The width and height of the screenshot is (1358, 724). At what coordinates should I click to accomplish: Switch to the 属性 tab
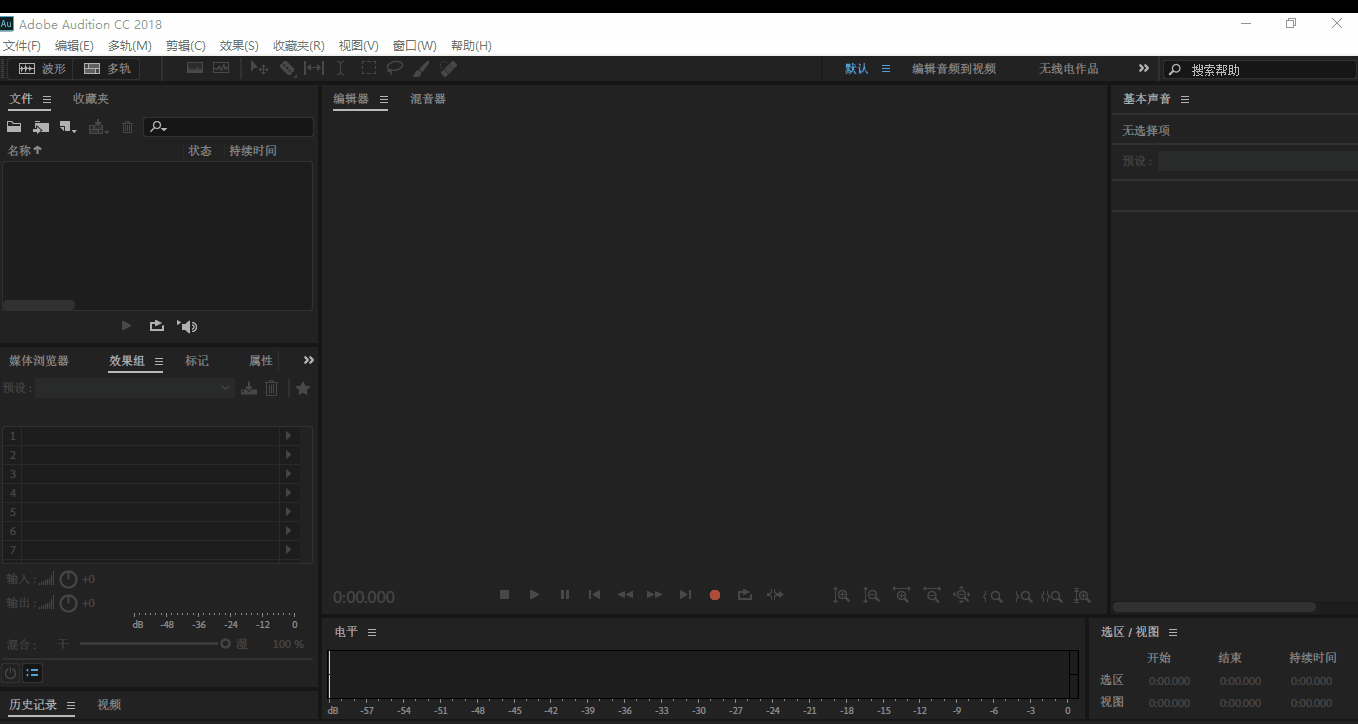(x=261, y=361)
